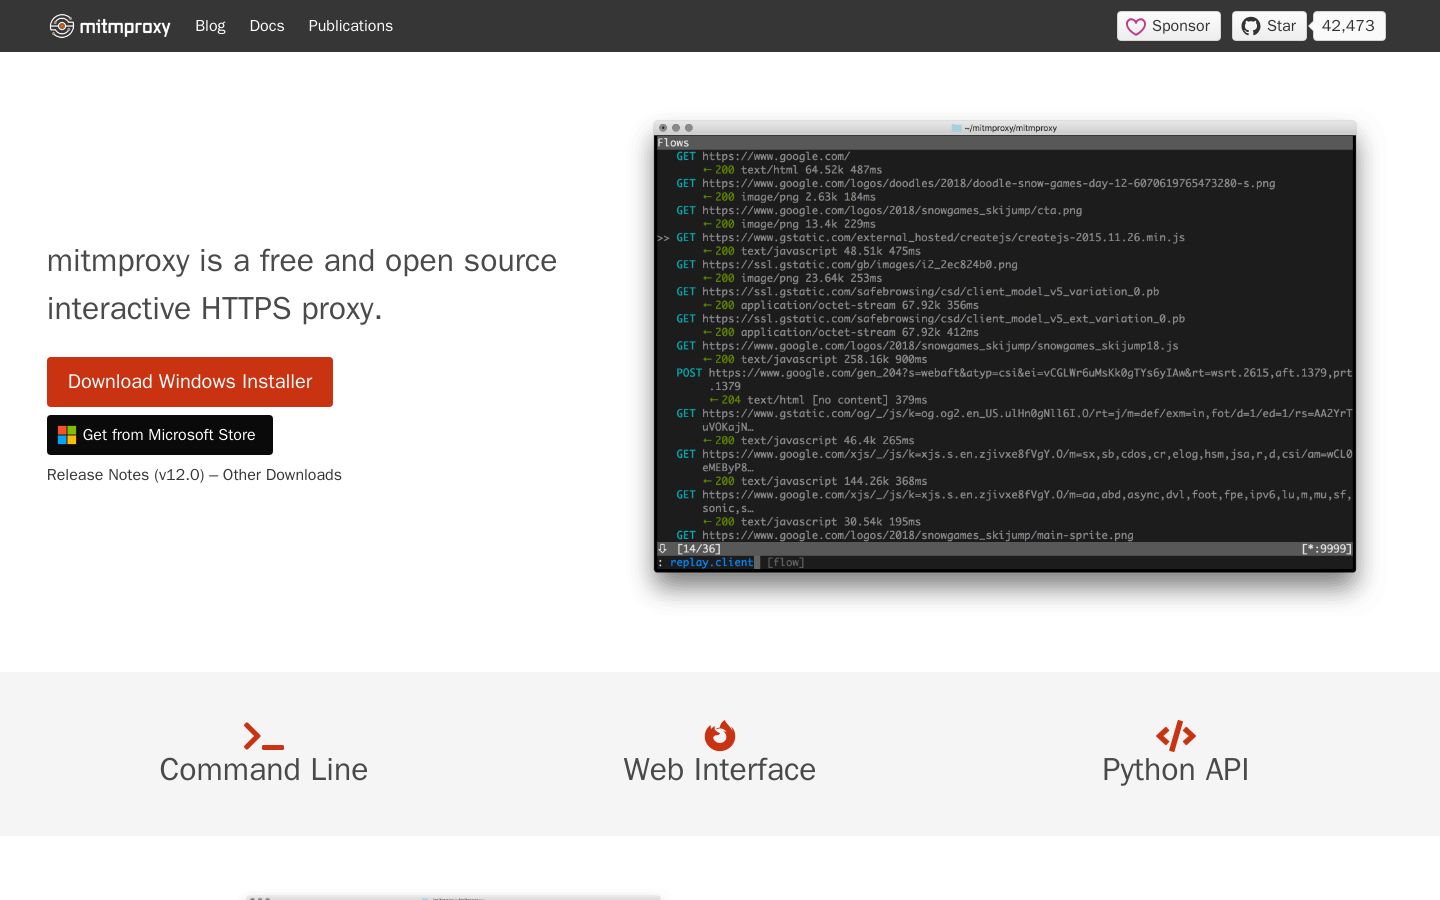This screenshot has height=900, width=1440.
Task: Select the Command Line heading
Action: [x=264, y=770]
